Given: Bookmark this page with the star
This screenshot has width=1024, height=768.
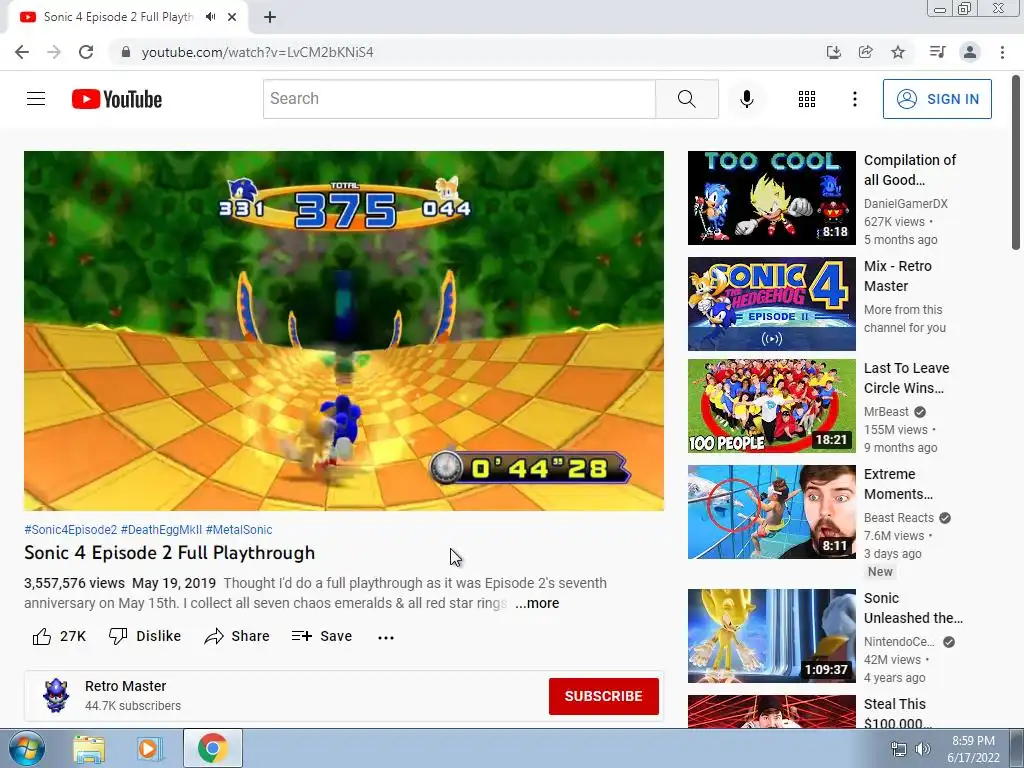Looking at the screenshot, I should click(898, 52).
